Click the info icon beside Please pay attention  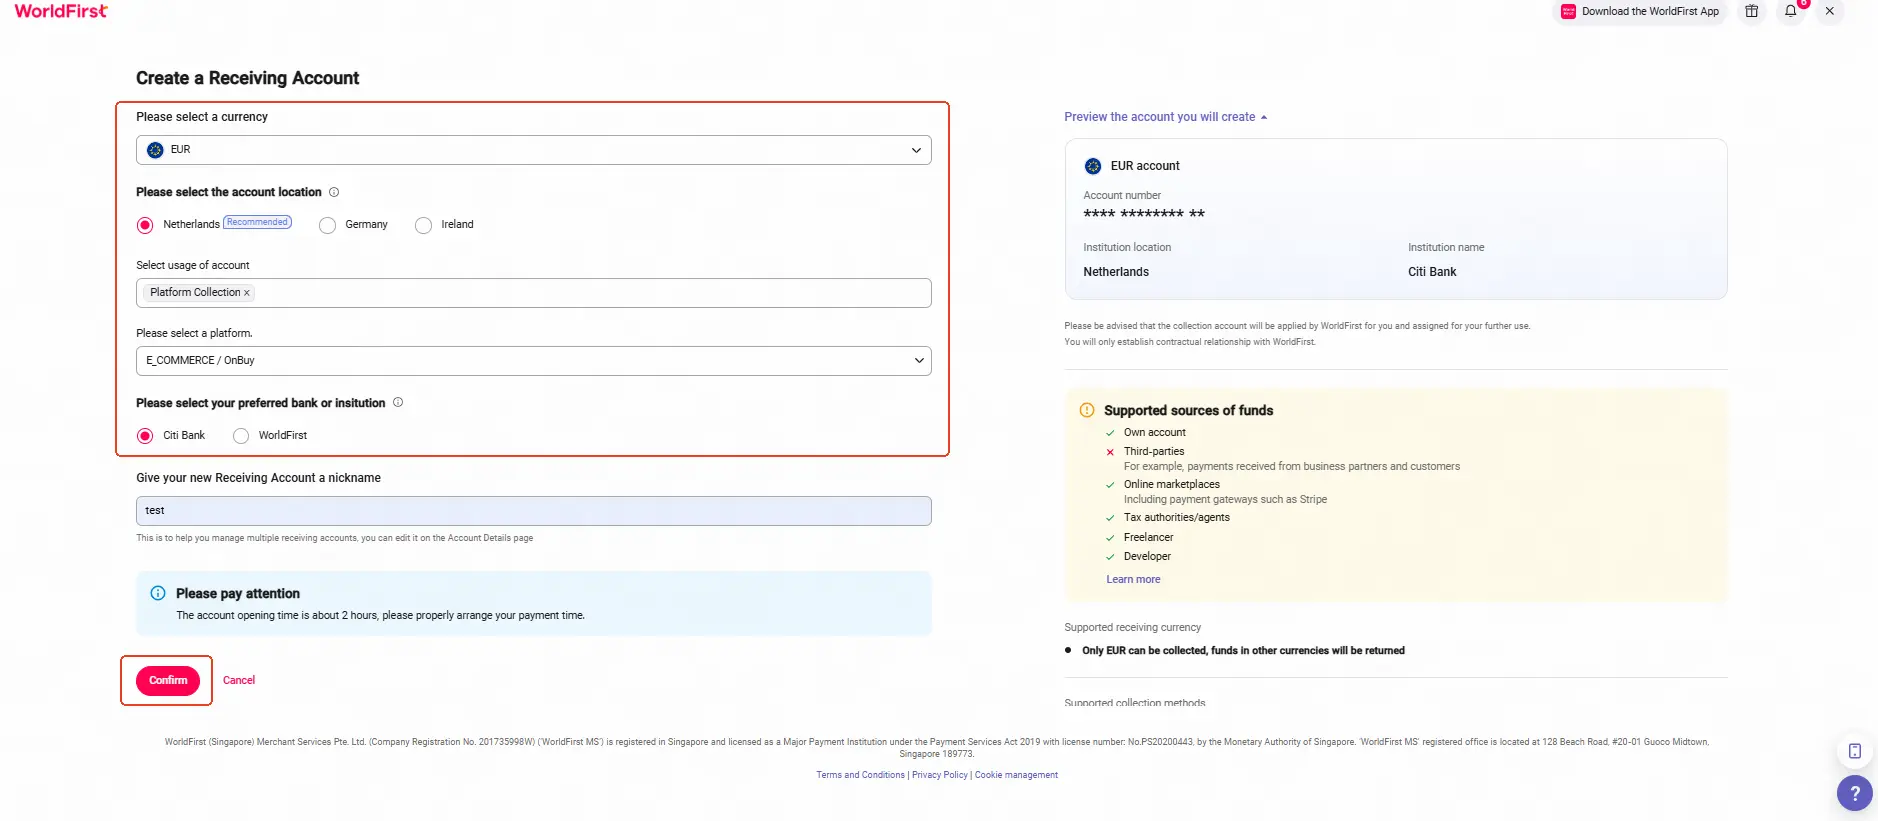(x=158, y=593)
